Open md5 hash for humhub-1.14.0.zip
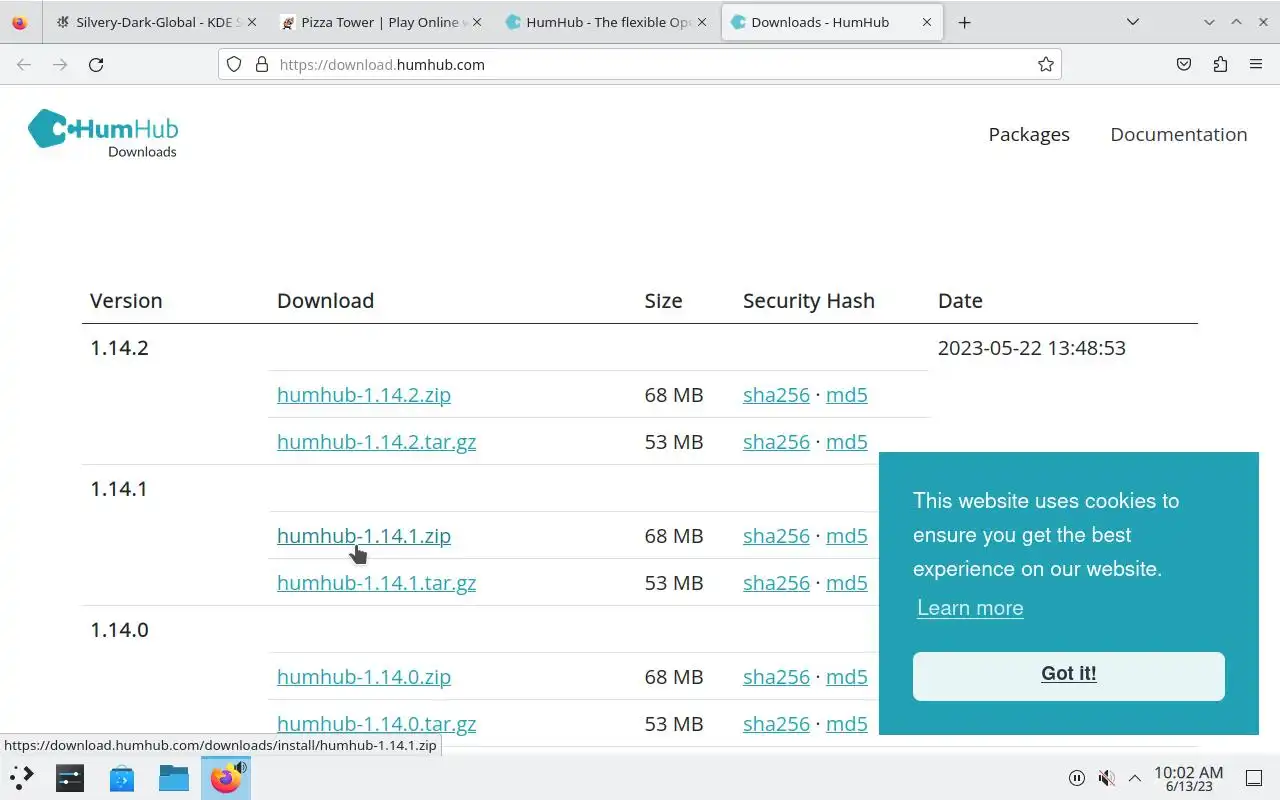Viewport: 1280px width, 800px height. [846, 677]
